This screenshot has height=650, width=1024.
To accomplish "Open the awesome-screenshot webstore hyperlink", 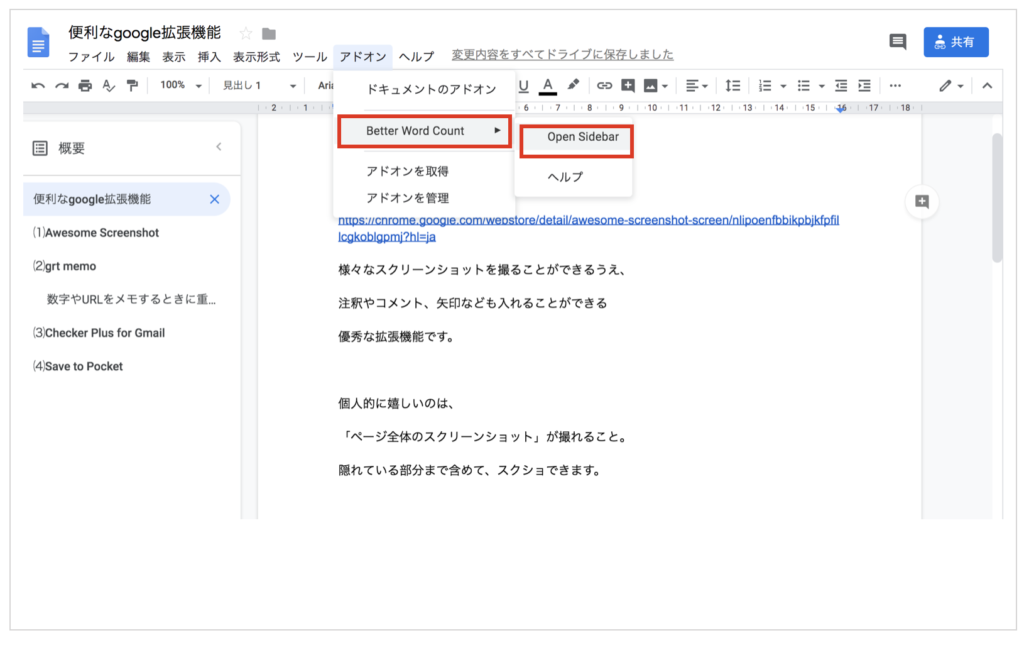I will (x=588, y=228).
